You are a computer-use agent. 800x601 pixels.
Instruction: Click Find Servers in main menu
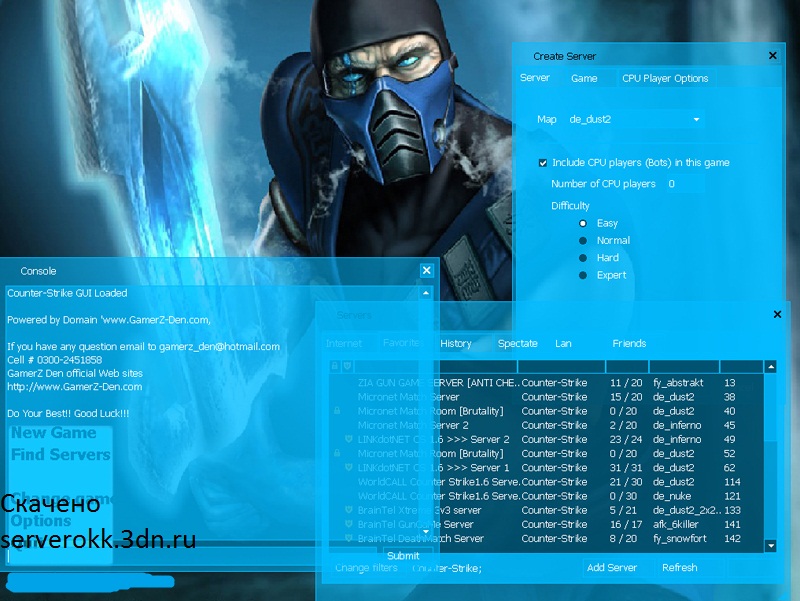coord(61,455)
